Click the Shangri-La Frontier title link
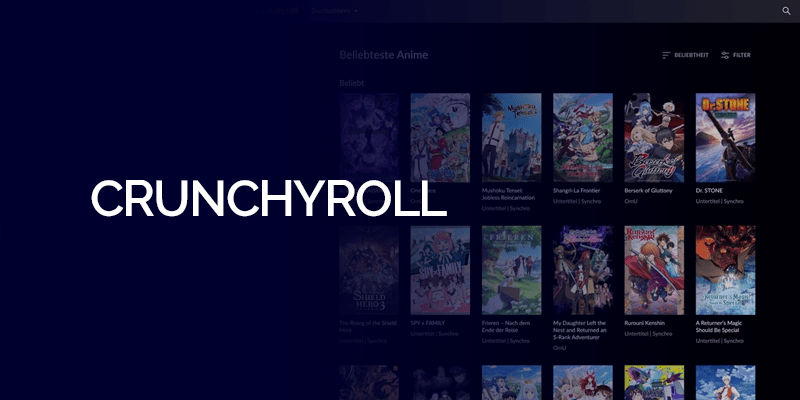800x400 pixels. [577, 190]
